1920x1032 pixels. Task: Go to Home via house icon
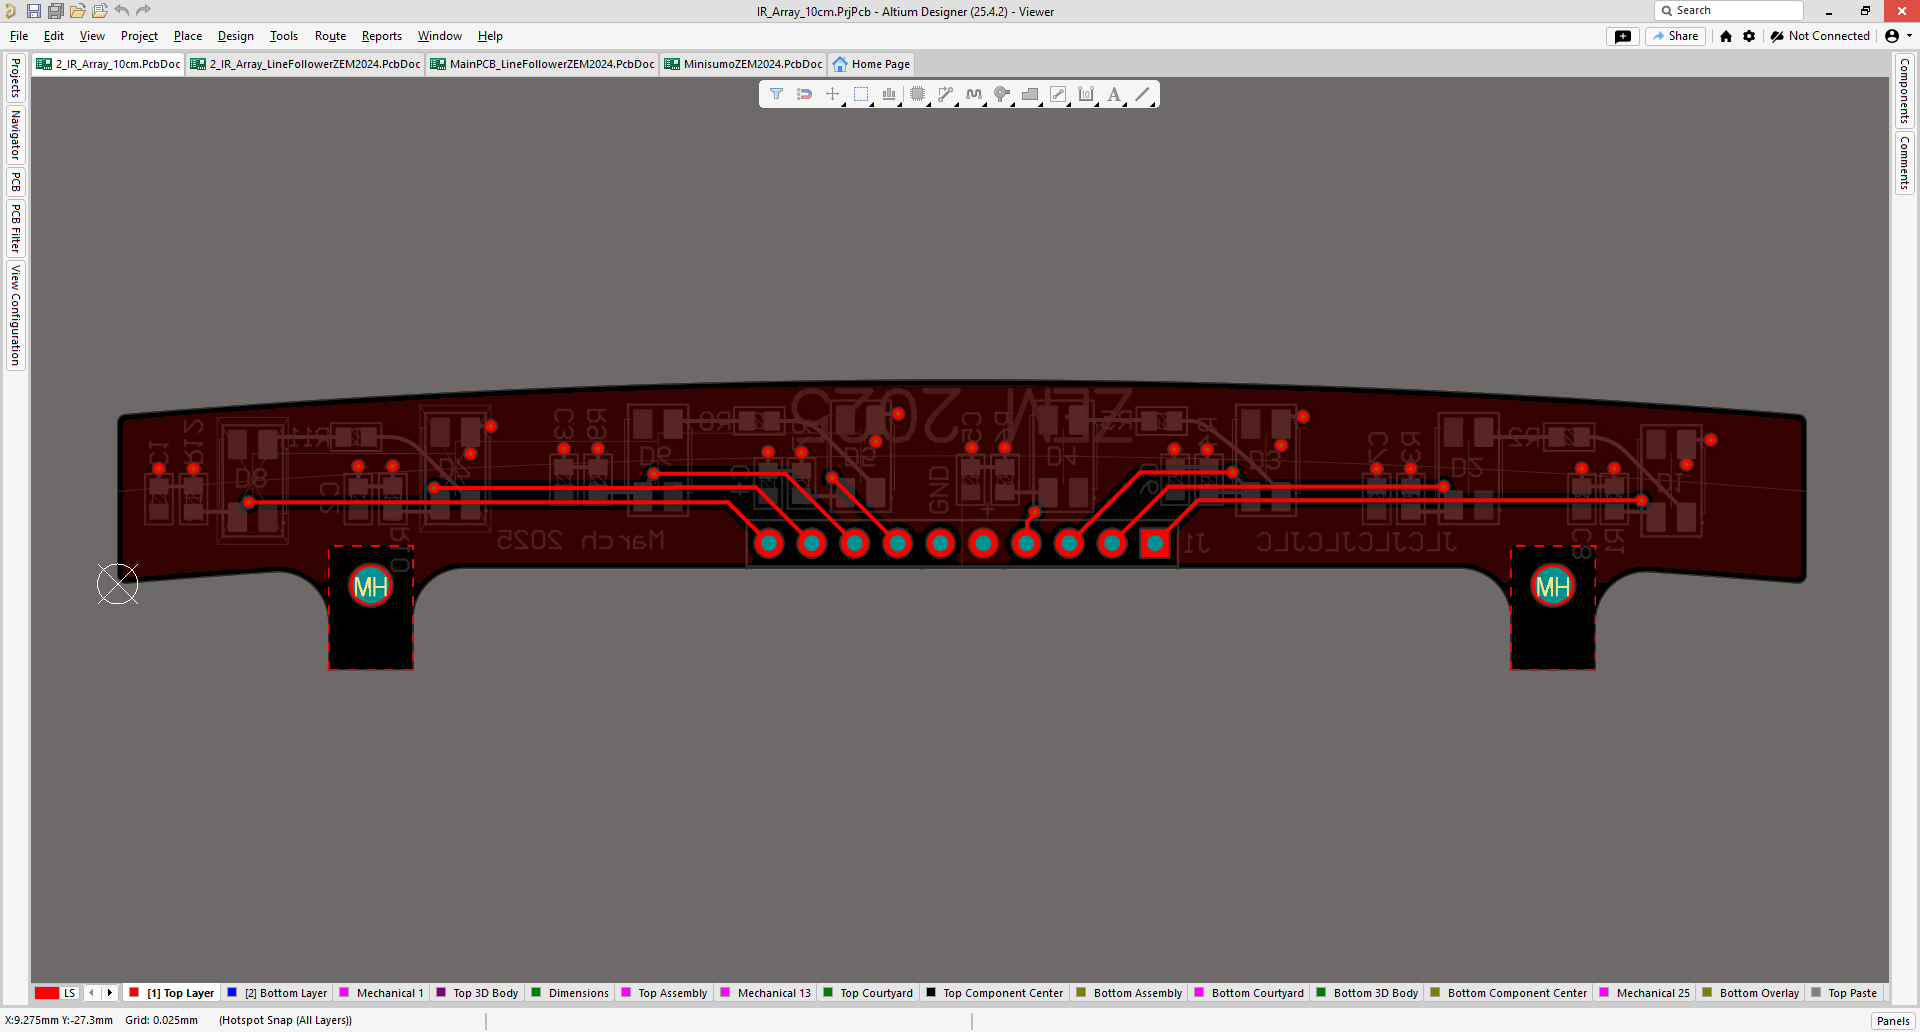coord(1726,36)
